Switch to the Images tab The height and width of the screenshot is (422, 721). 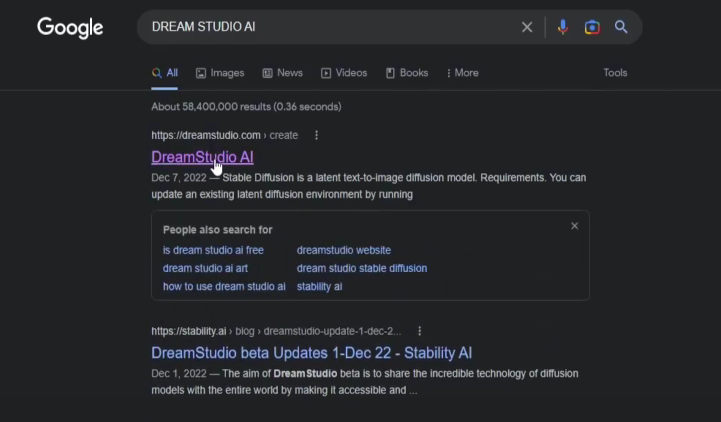(x=220, y=73)
